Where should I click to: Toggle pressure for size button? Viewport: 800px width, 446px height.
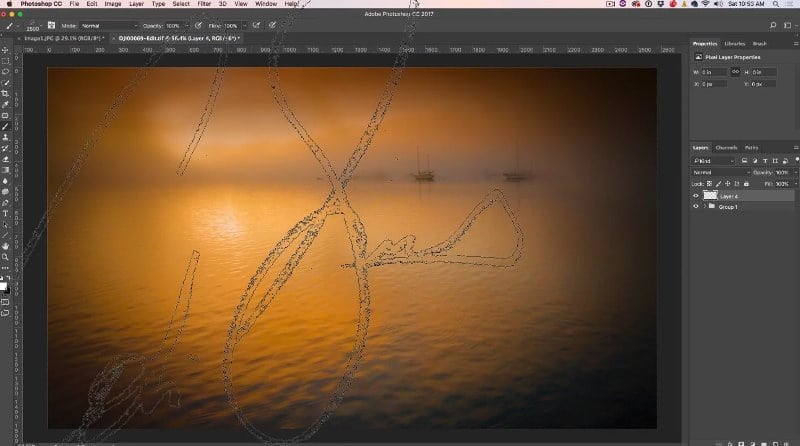[272, 25]
